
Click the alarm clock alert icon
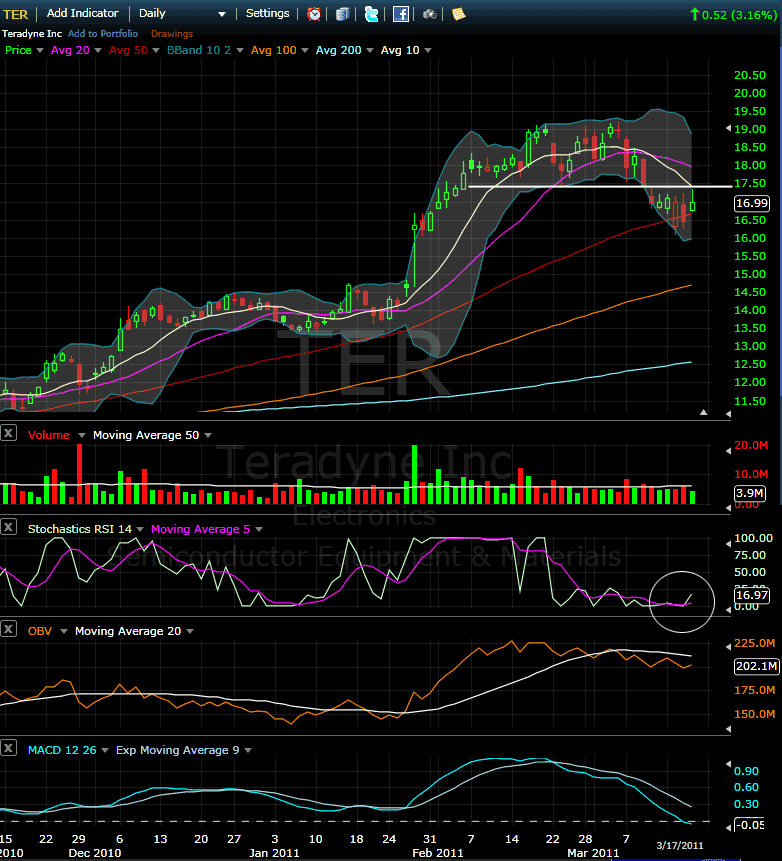pos(314,14)
